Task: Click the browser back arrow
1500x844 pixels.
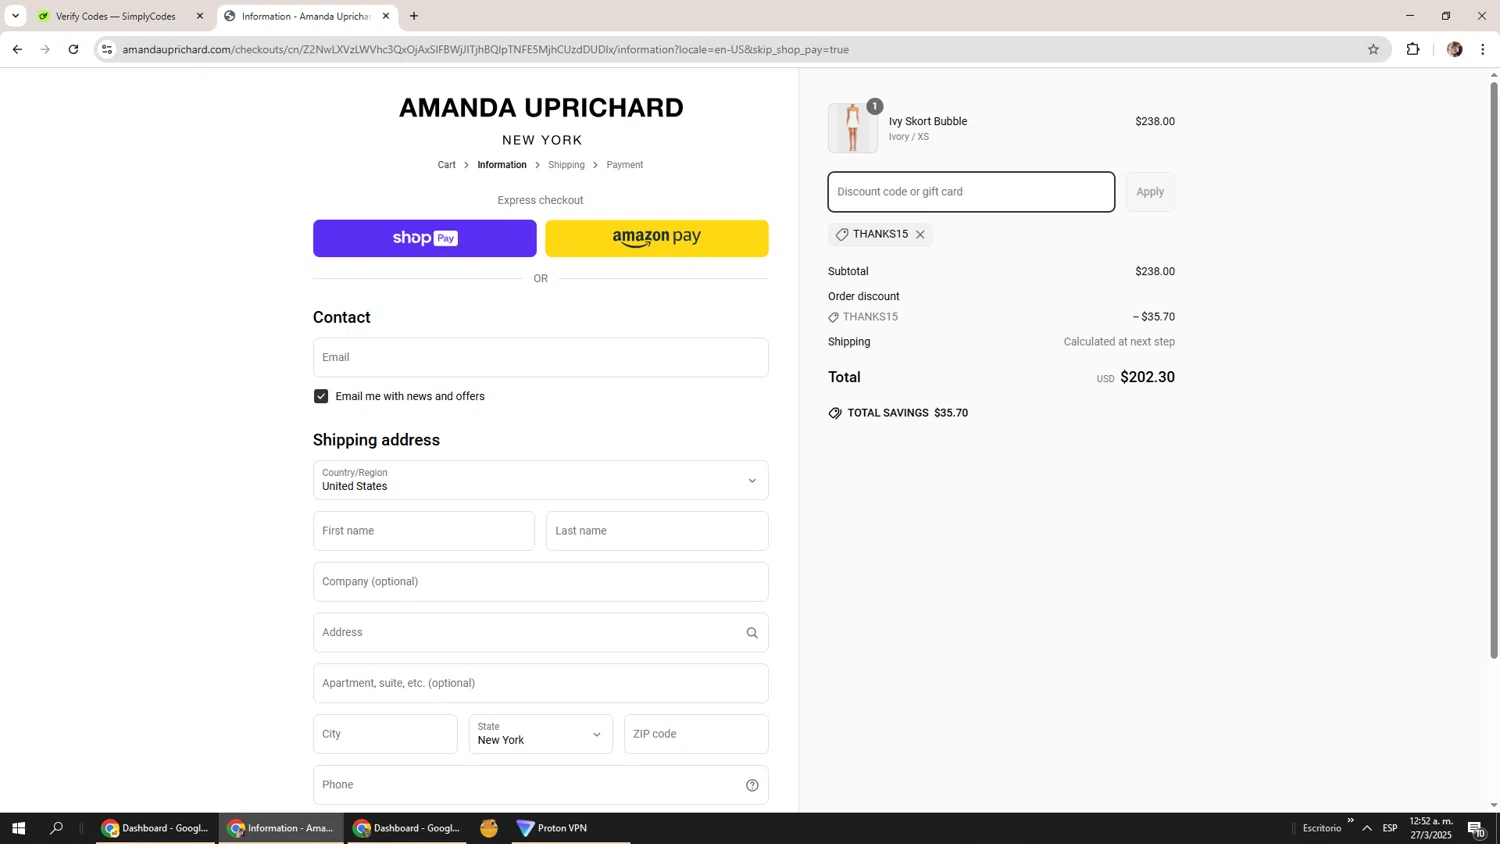Action: pos(17,49)
